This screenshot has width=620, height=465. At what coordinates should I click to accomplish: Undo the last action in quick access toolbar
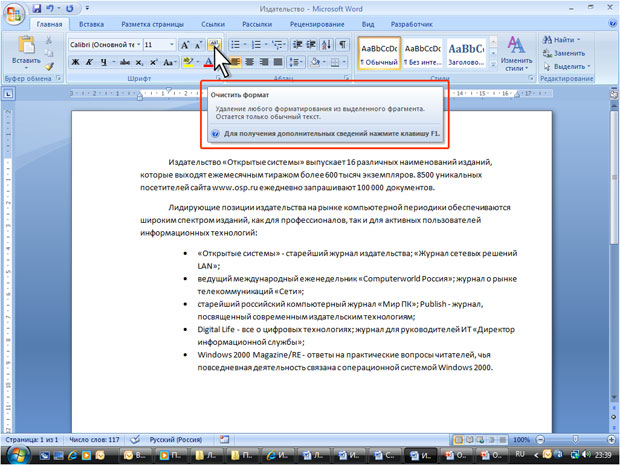pos(50,8)
